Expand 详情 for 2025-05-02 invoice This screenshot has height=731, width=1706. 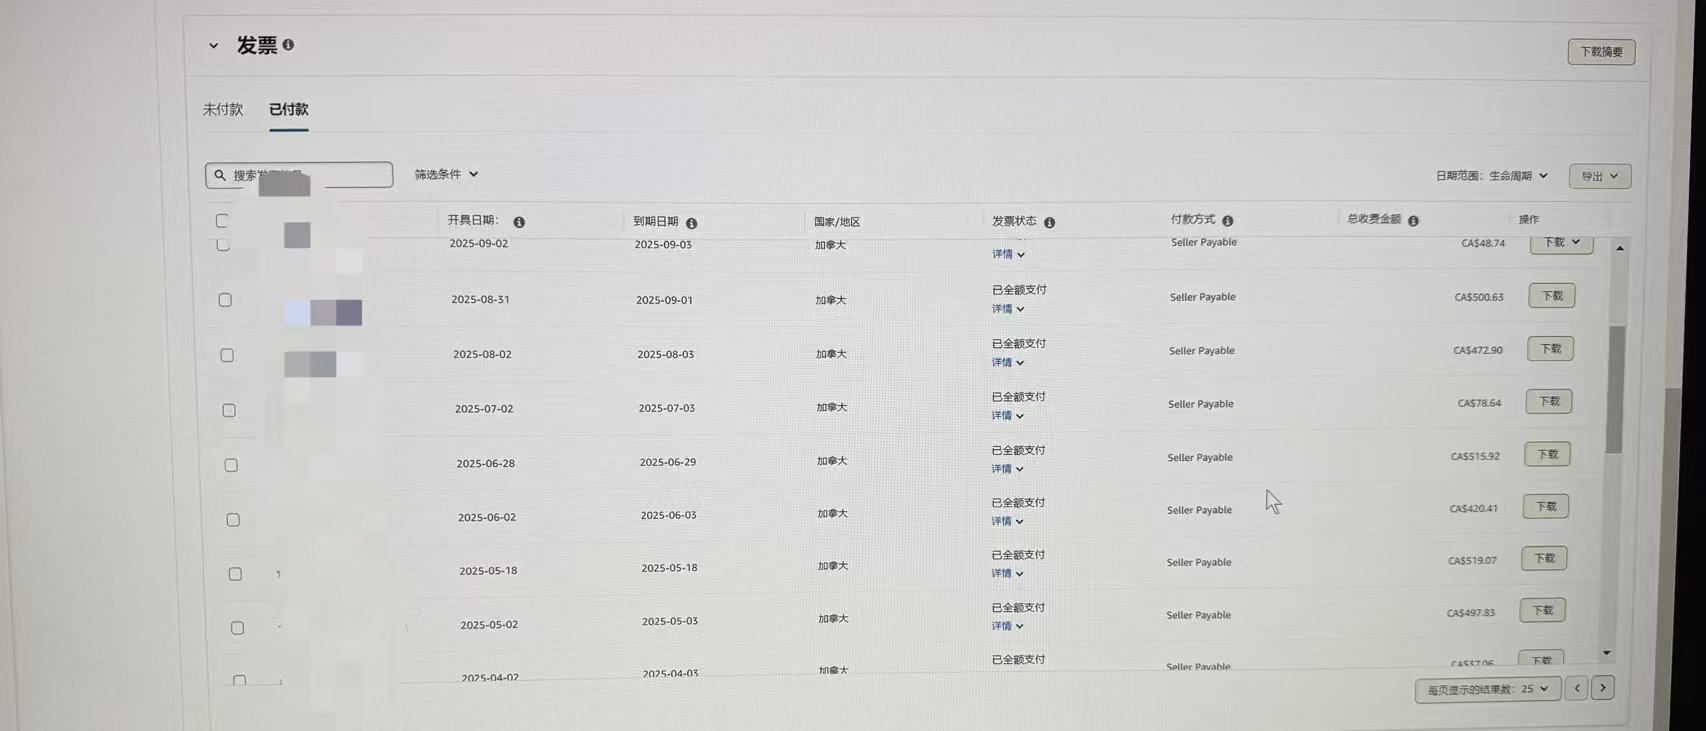[x=1008, y=626]
